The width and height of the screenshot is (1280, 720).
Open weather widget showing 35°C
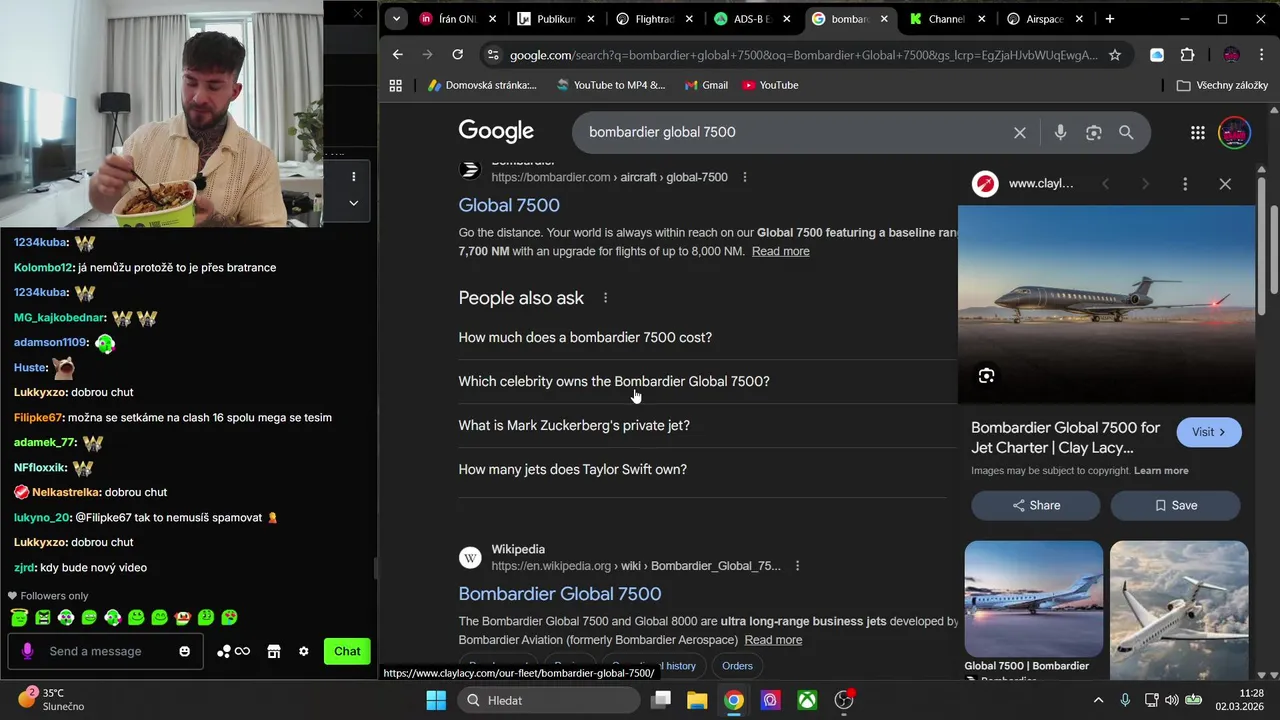point(52,700)
